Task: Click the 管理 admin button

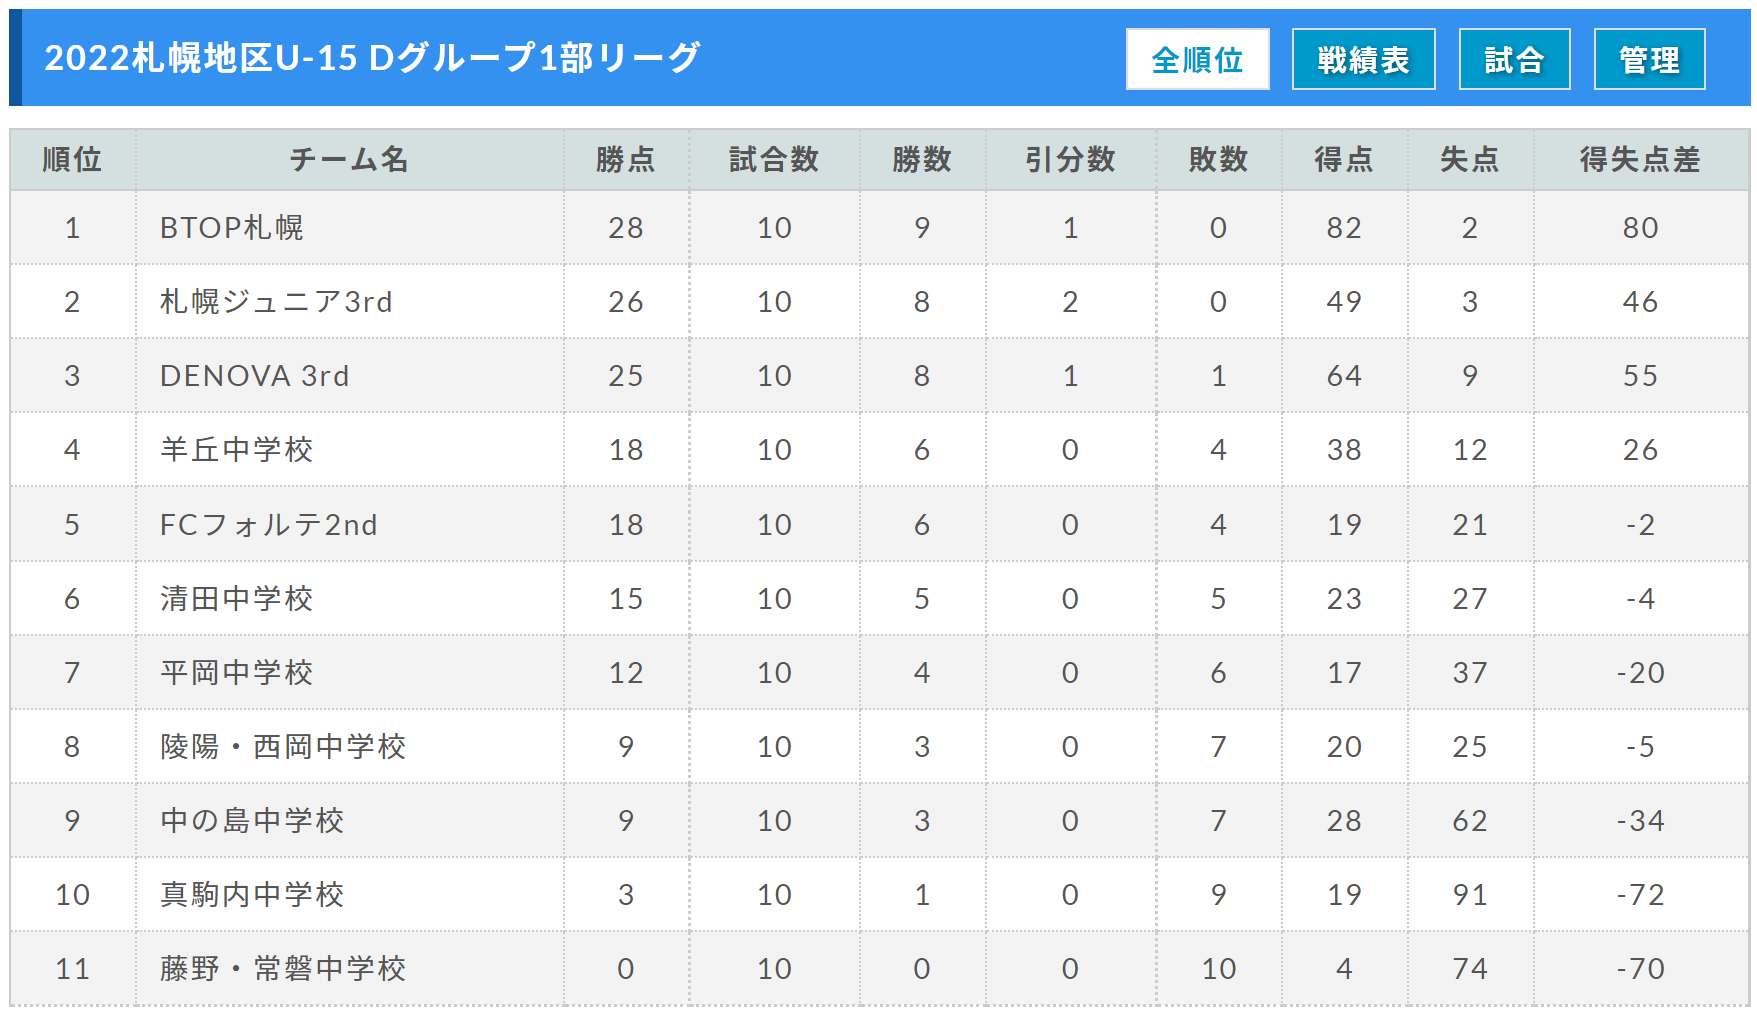Action: click(1649, 60)
